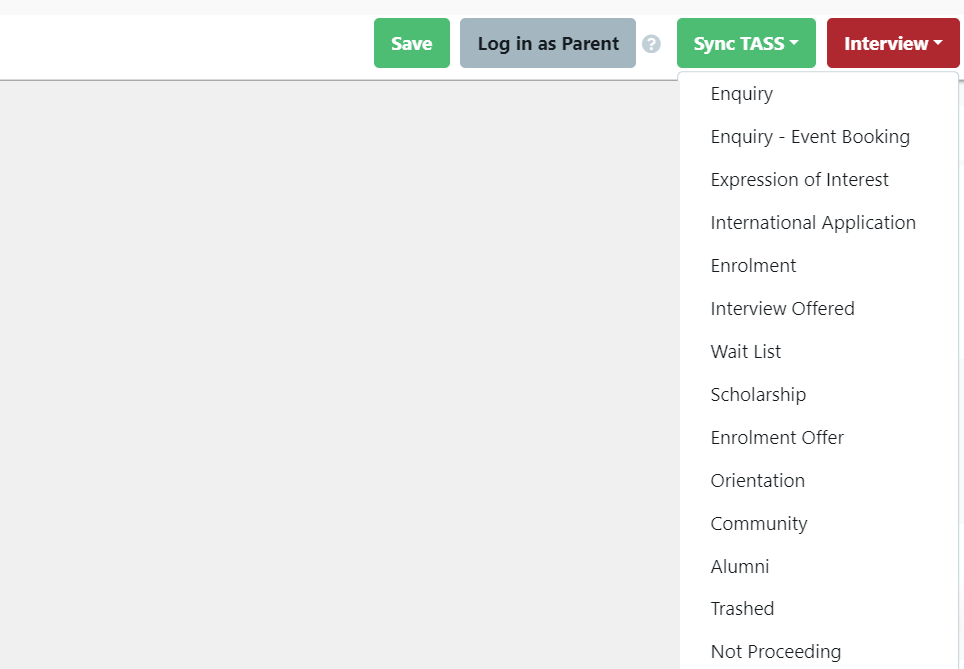Select Expression of Interest
Viewport: 964px width, 669px height.
(799, 179)
